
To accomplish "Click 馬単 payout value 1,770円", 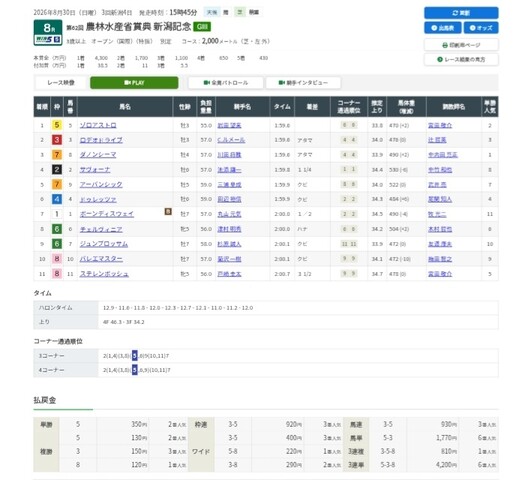I will pyautogui.click(x=446, y=438).
